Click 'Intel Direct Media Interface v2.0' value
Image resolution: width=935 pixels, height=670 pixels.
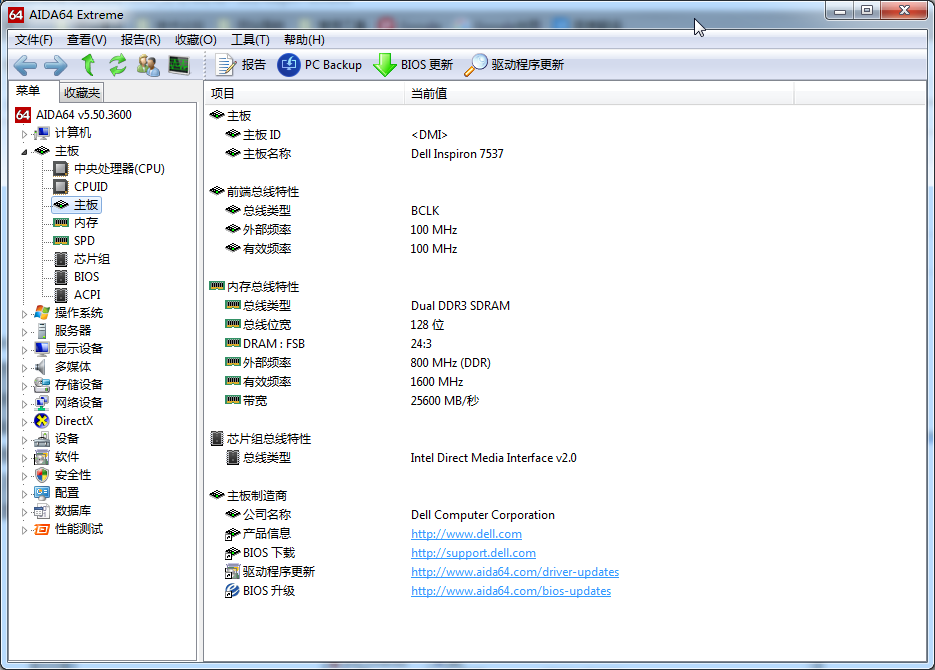pos(493,458)
